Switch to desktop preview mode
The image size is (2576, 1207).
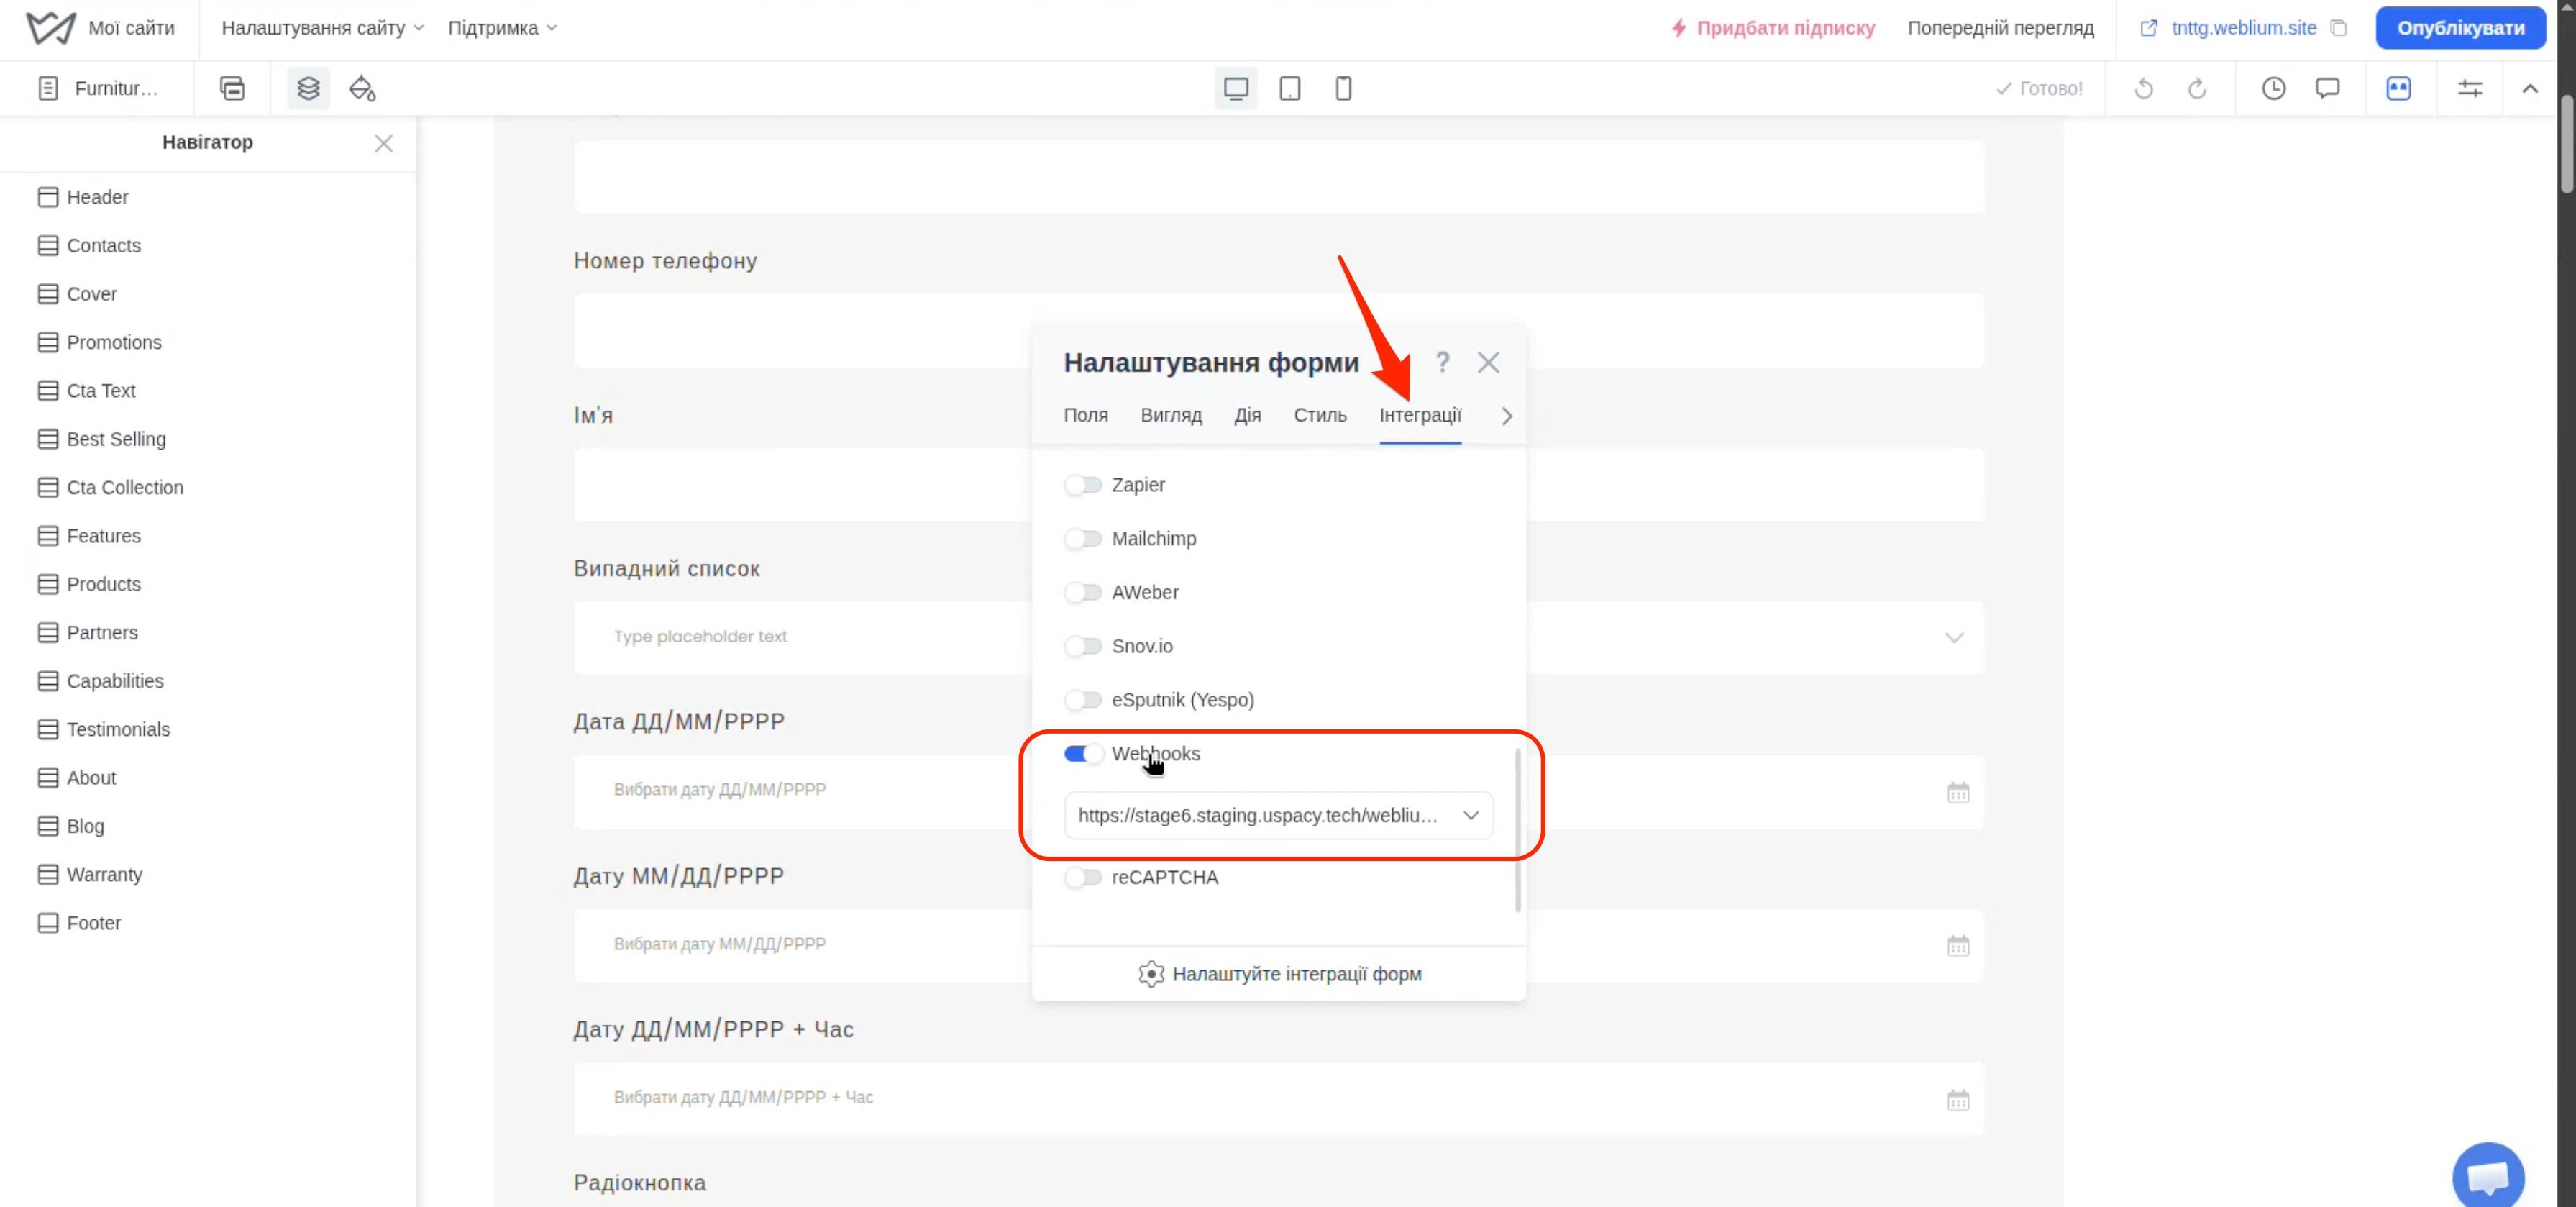pos(1236,88)
